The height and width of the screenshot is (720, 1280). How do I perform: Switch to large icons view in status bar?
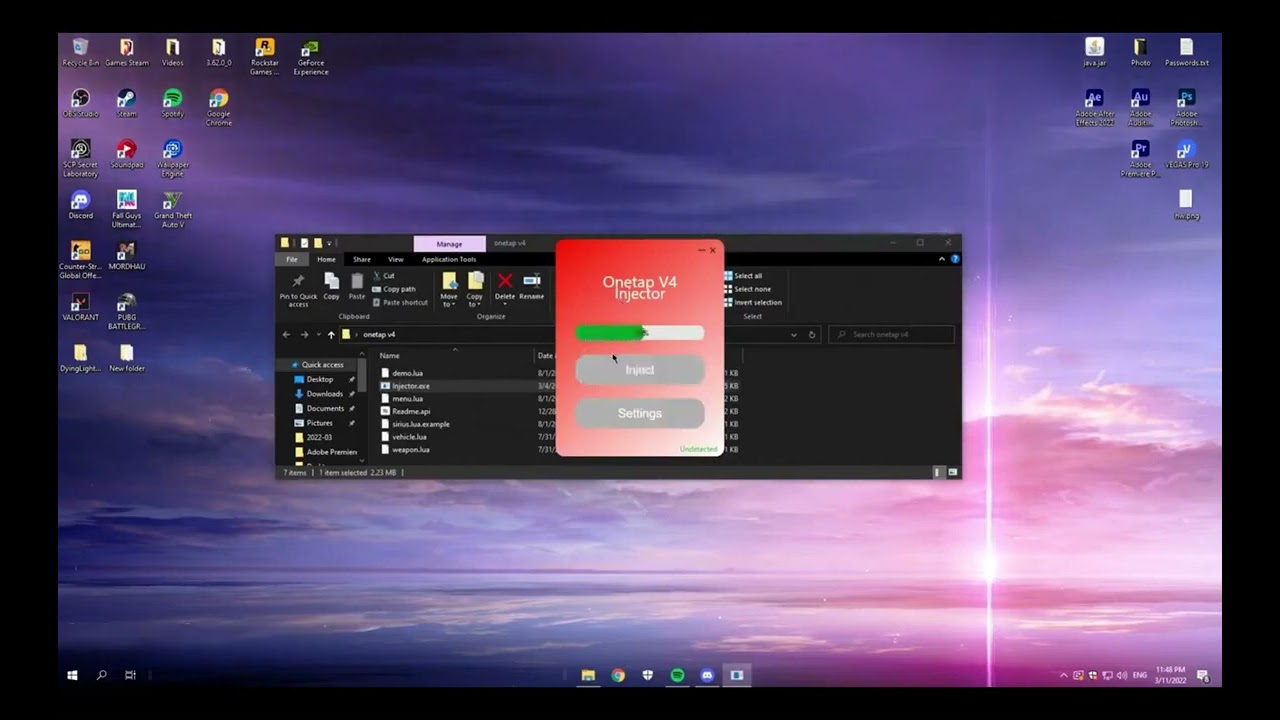point(953,472)
